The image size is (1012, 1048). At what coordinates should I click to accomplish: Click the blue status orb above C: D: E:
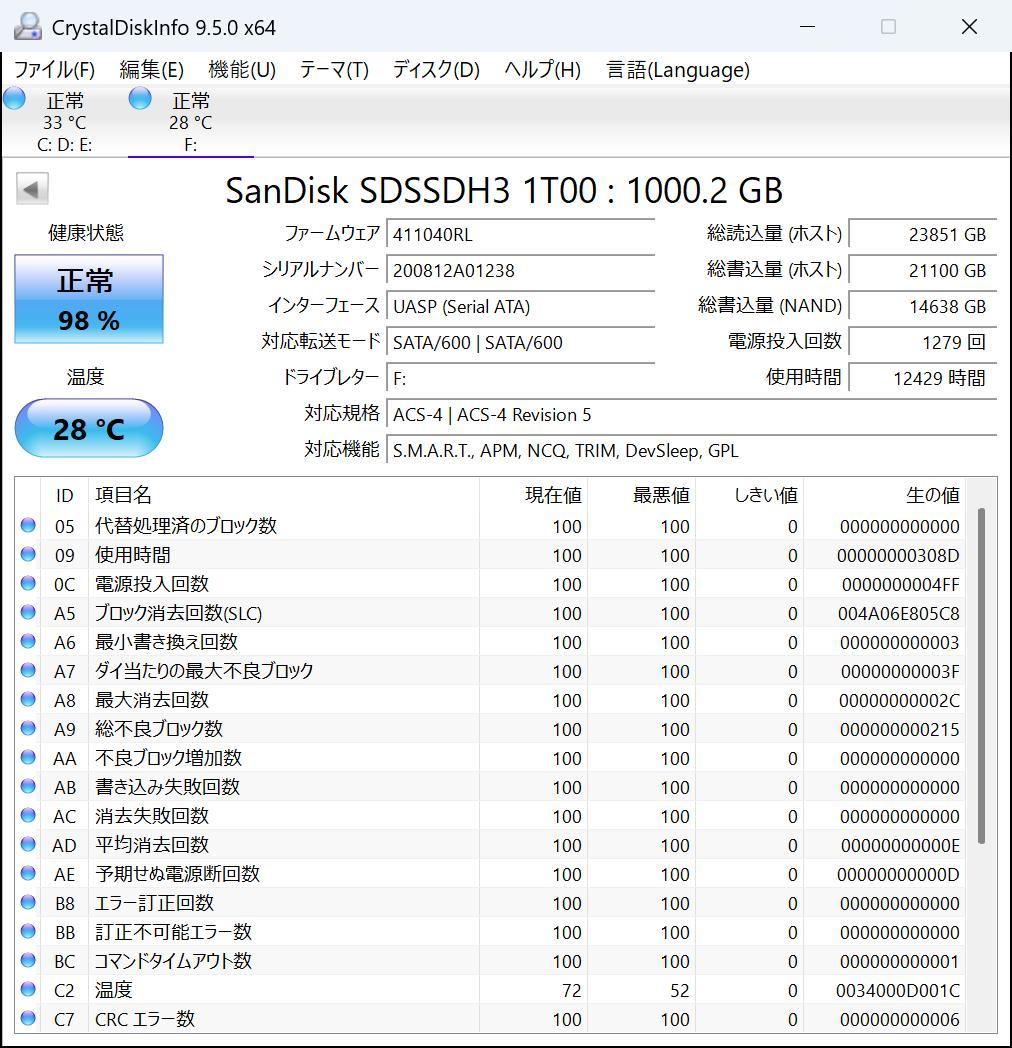(14, 98)
